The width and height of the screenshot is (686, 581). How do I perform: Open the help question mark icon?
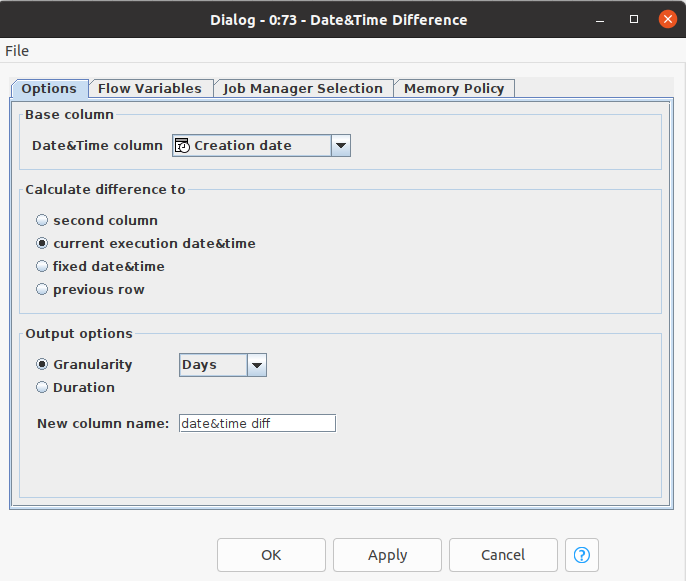click(x=582, y=555)
